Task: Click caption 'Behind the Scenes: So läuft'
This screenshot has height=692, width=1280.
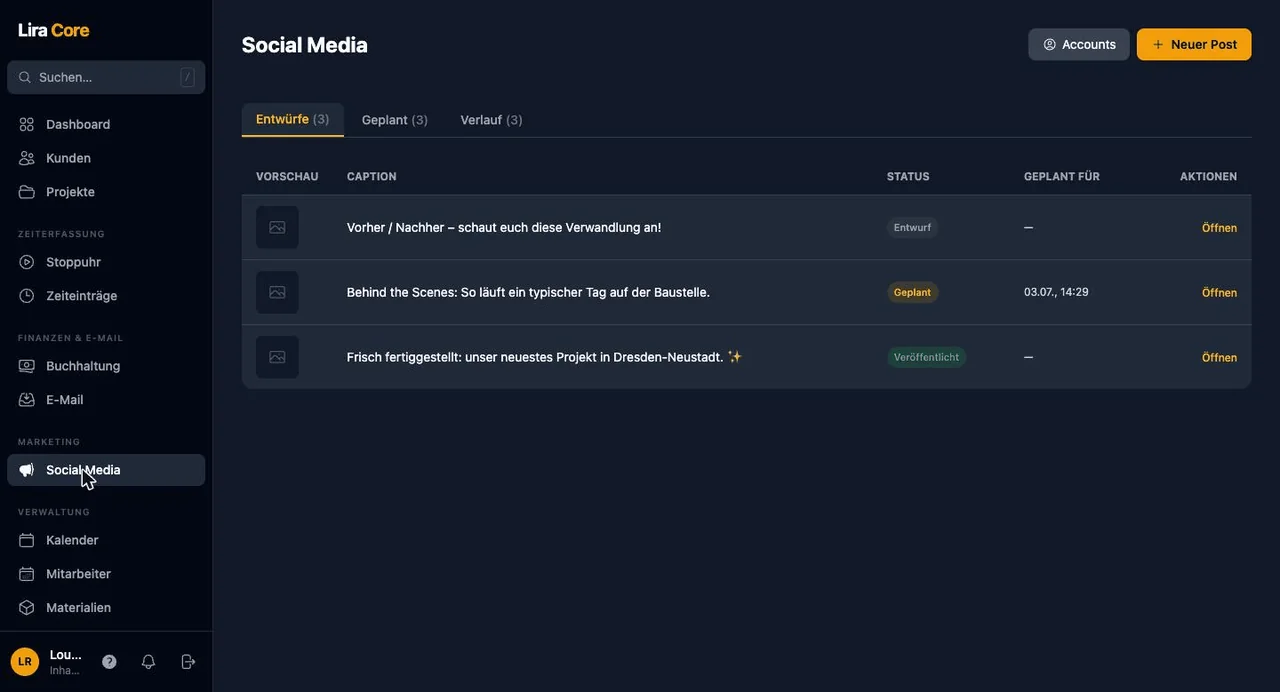Action: [528, 292]
